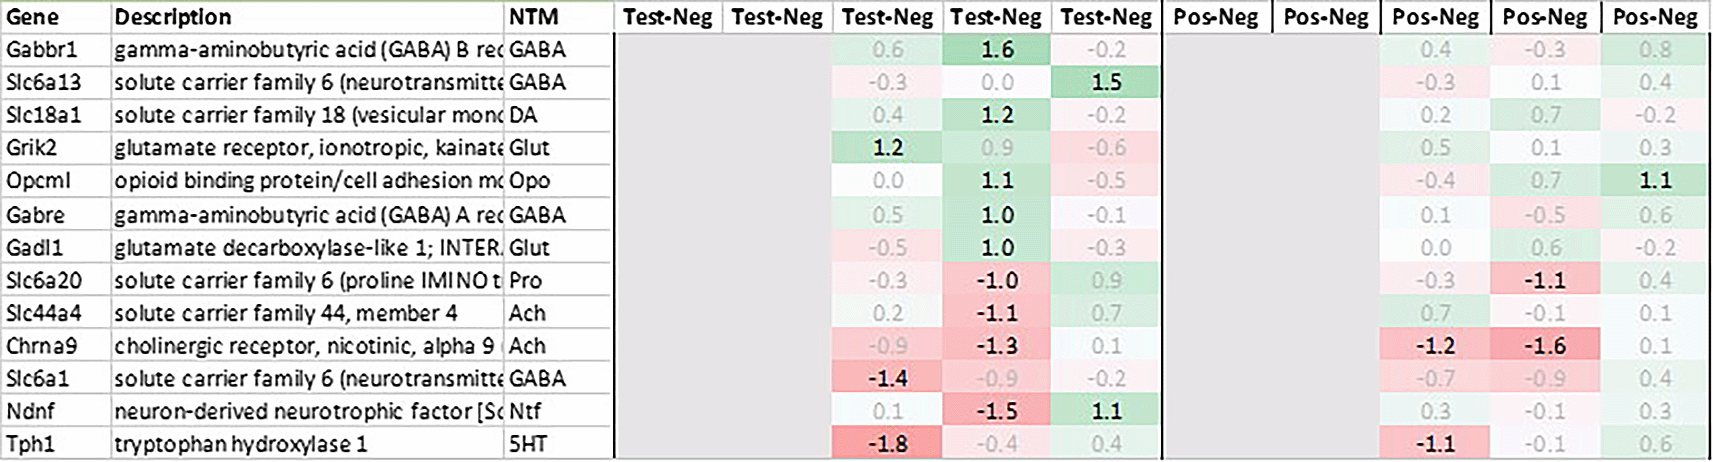This screenshot has width=1713, height=462.
Task: Select the last Pos-Neg column header
Action: [x=1655, y=17]
